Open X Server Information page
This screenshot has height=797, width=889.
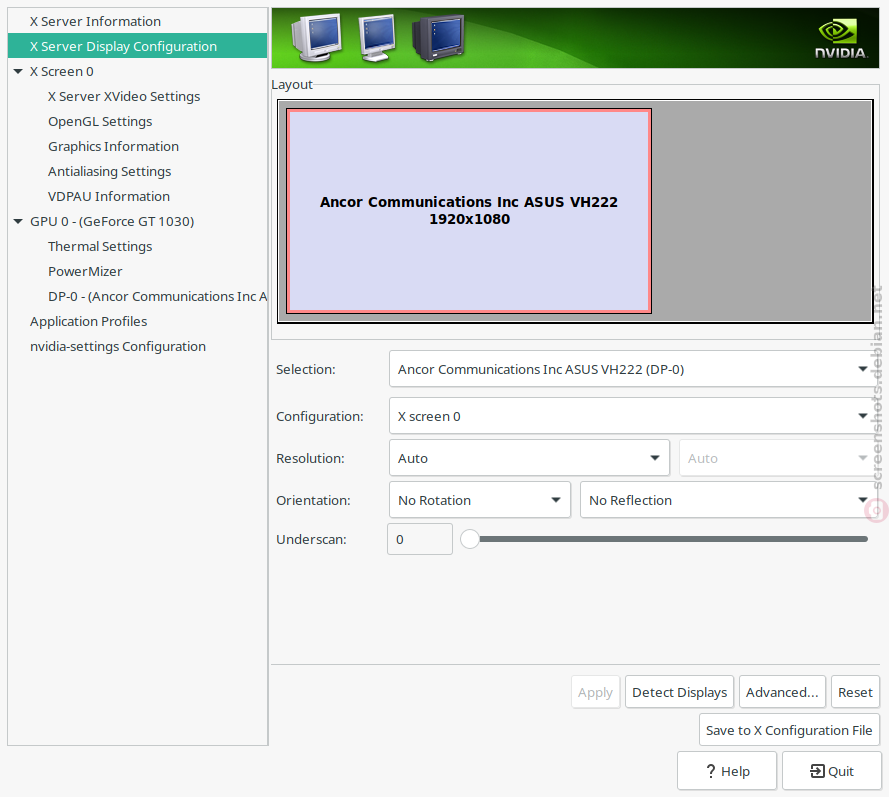pos(137,22)
